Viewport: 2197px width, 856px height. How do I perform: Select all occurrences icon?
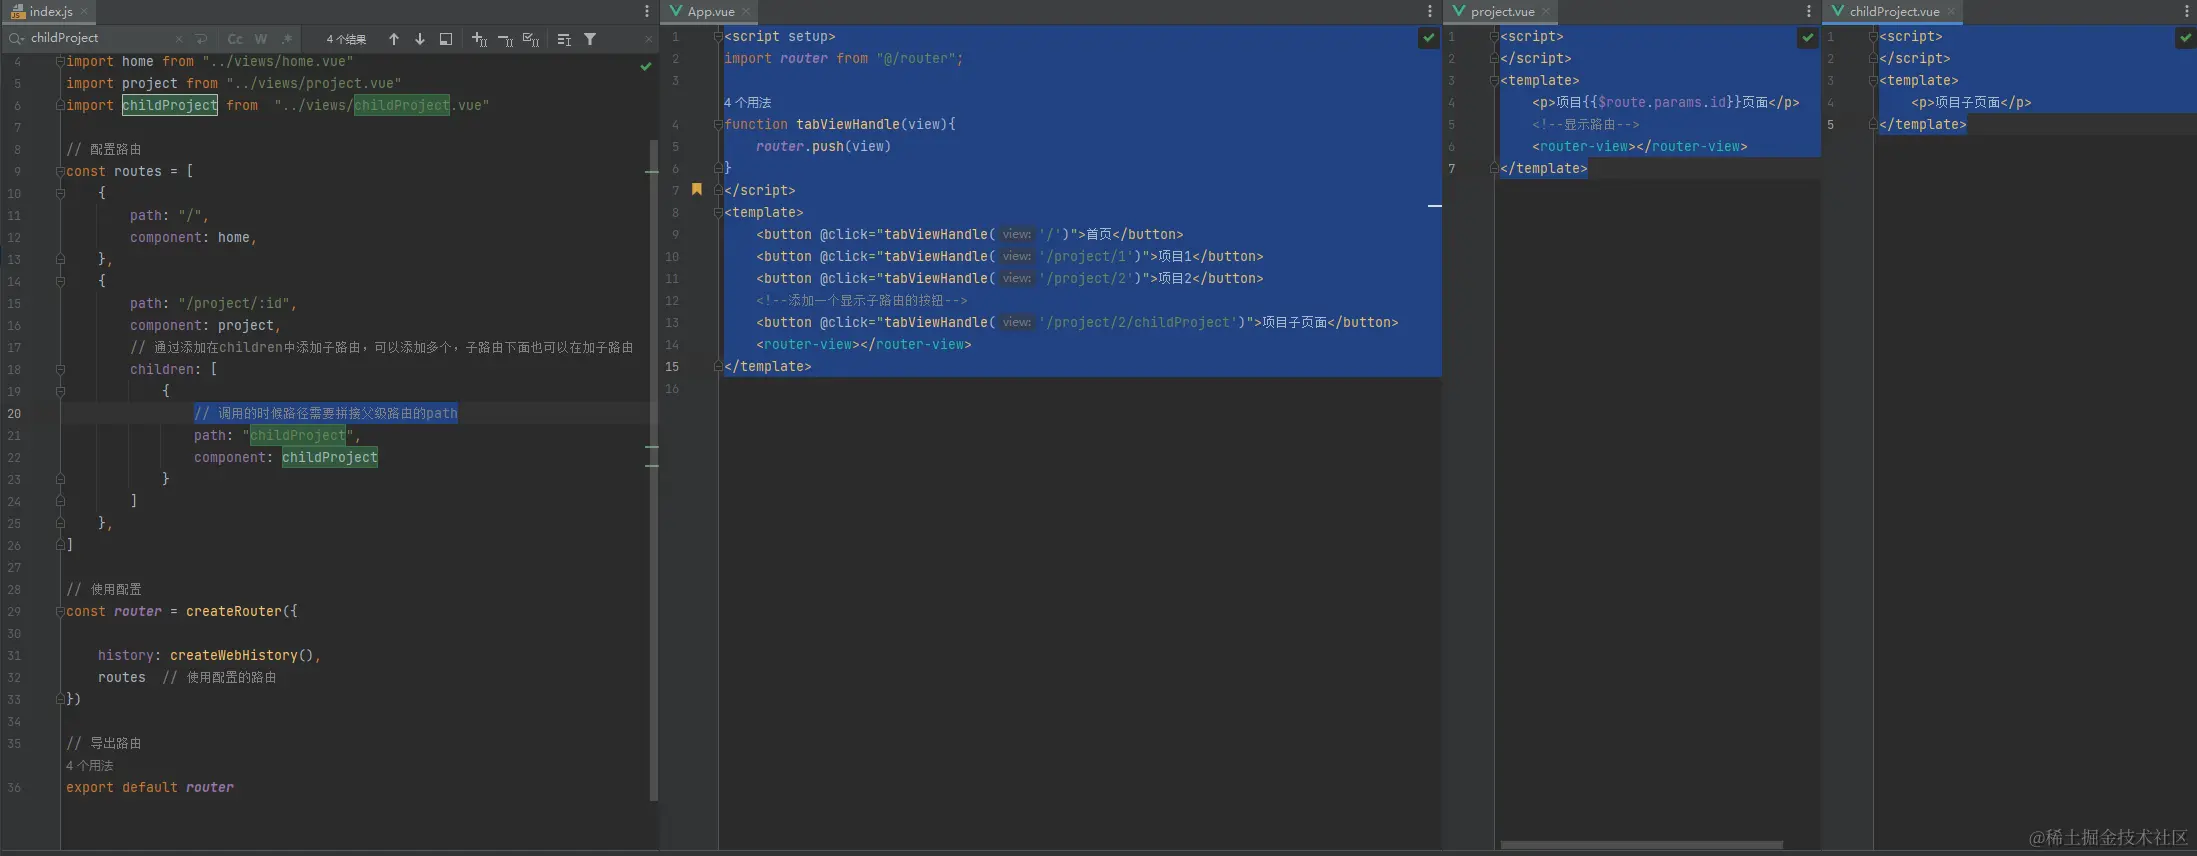point(531,39)
